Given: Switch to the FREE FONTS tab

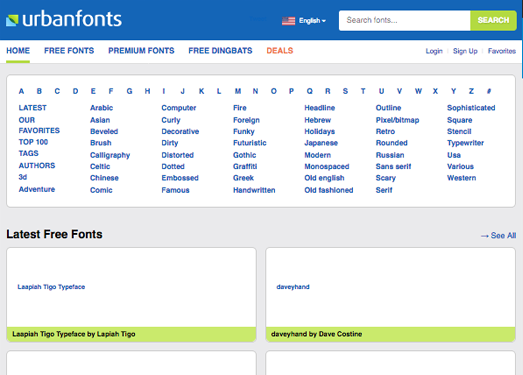Looking at the screenshot, I should pyautogui.click(x=69, y=51).
